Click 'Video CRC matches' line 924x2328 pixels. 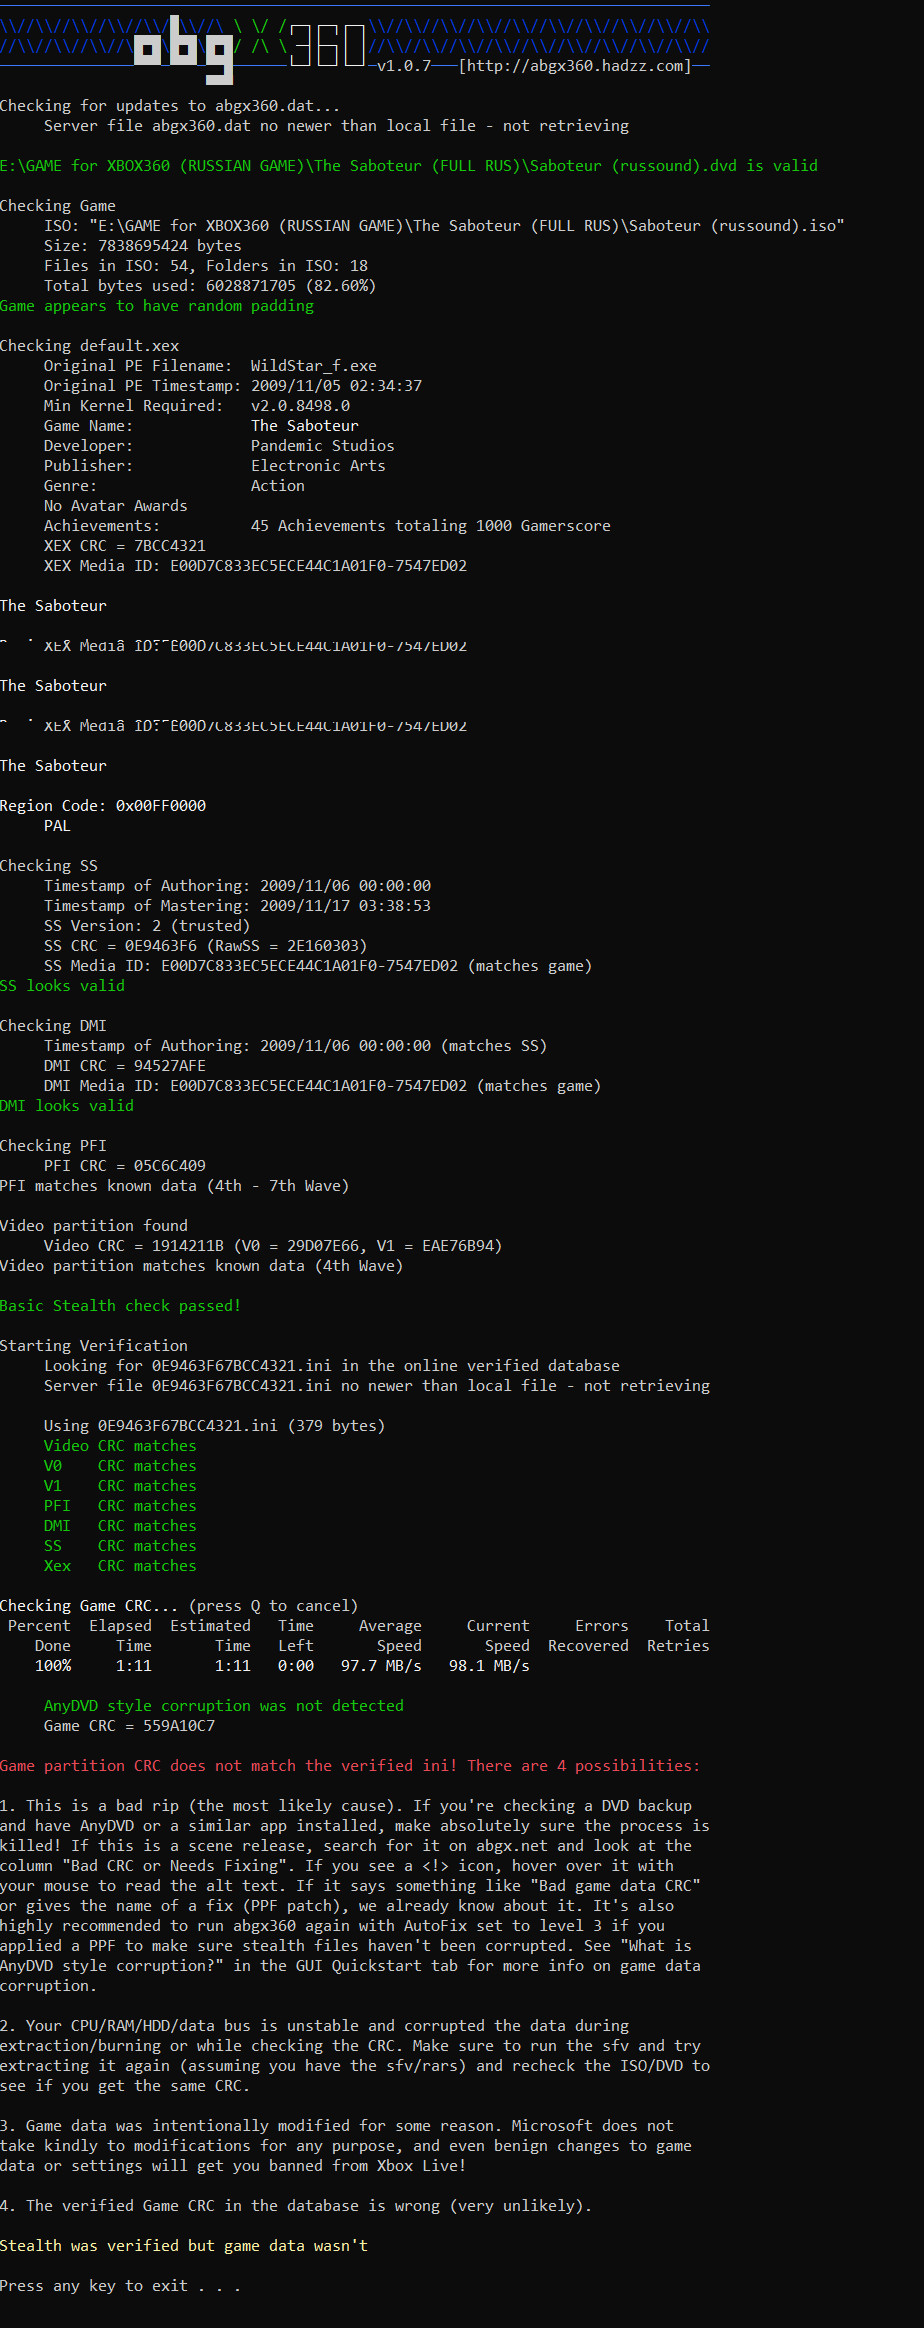pyautogui.click(x=120, y=1446)
